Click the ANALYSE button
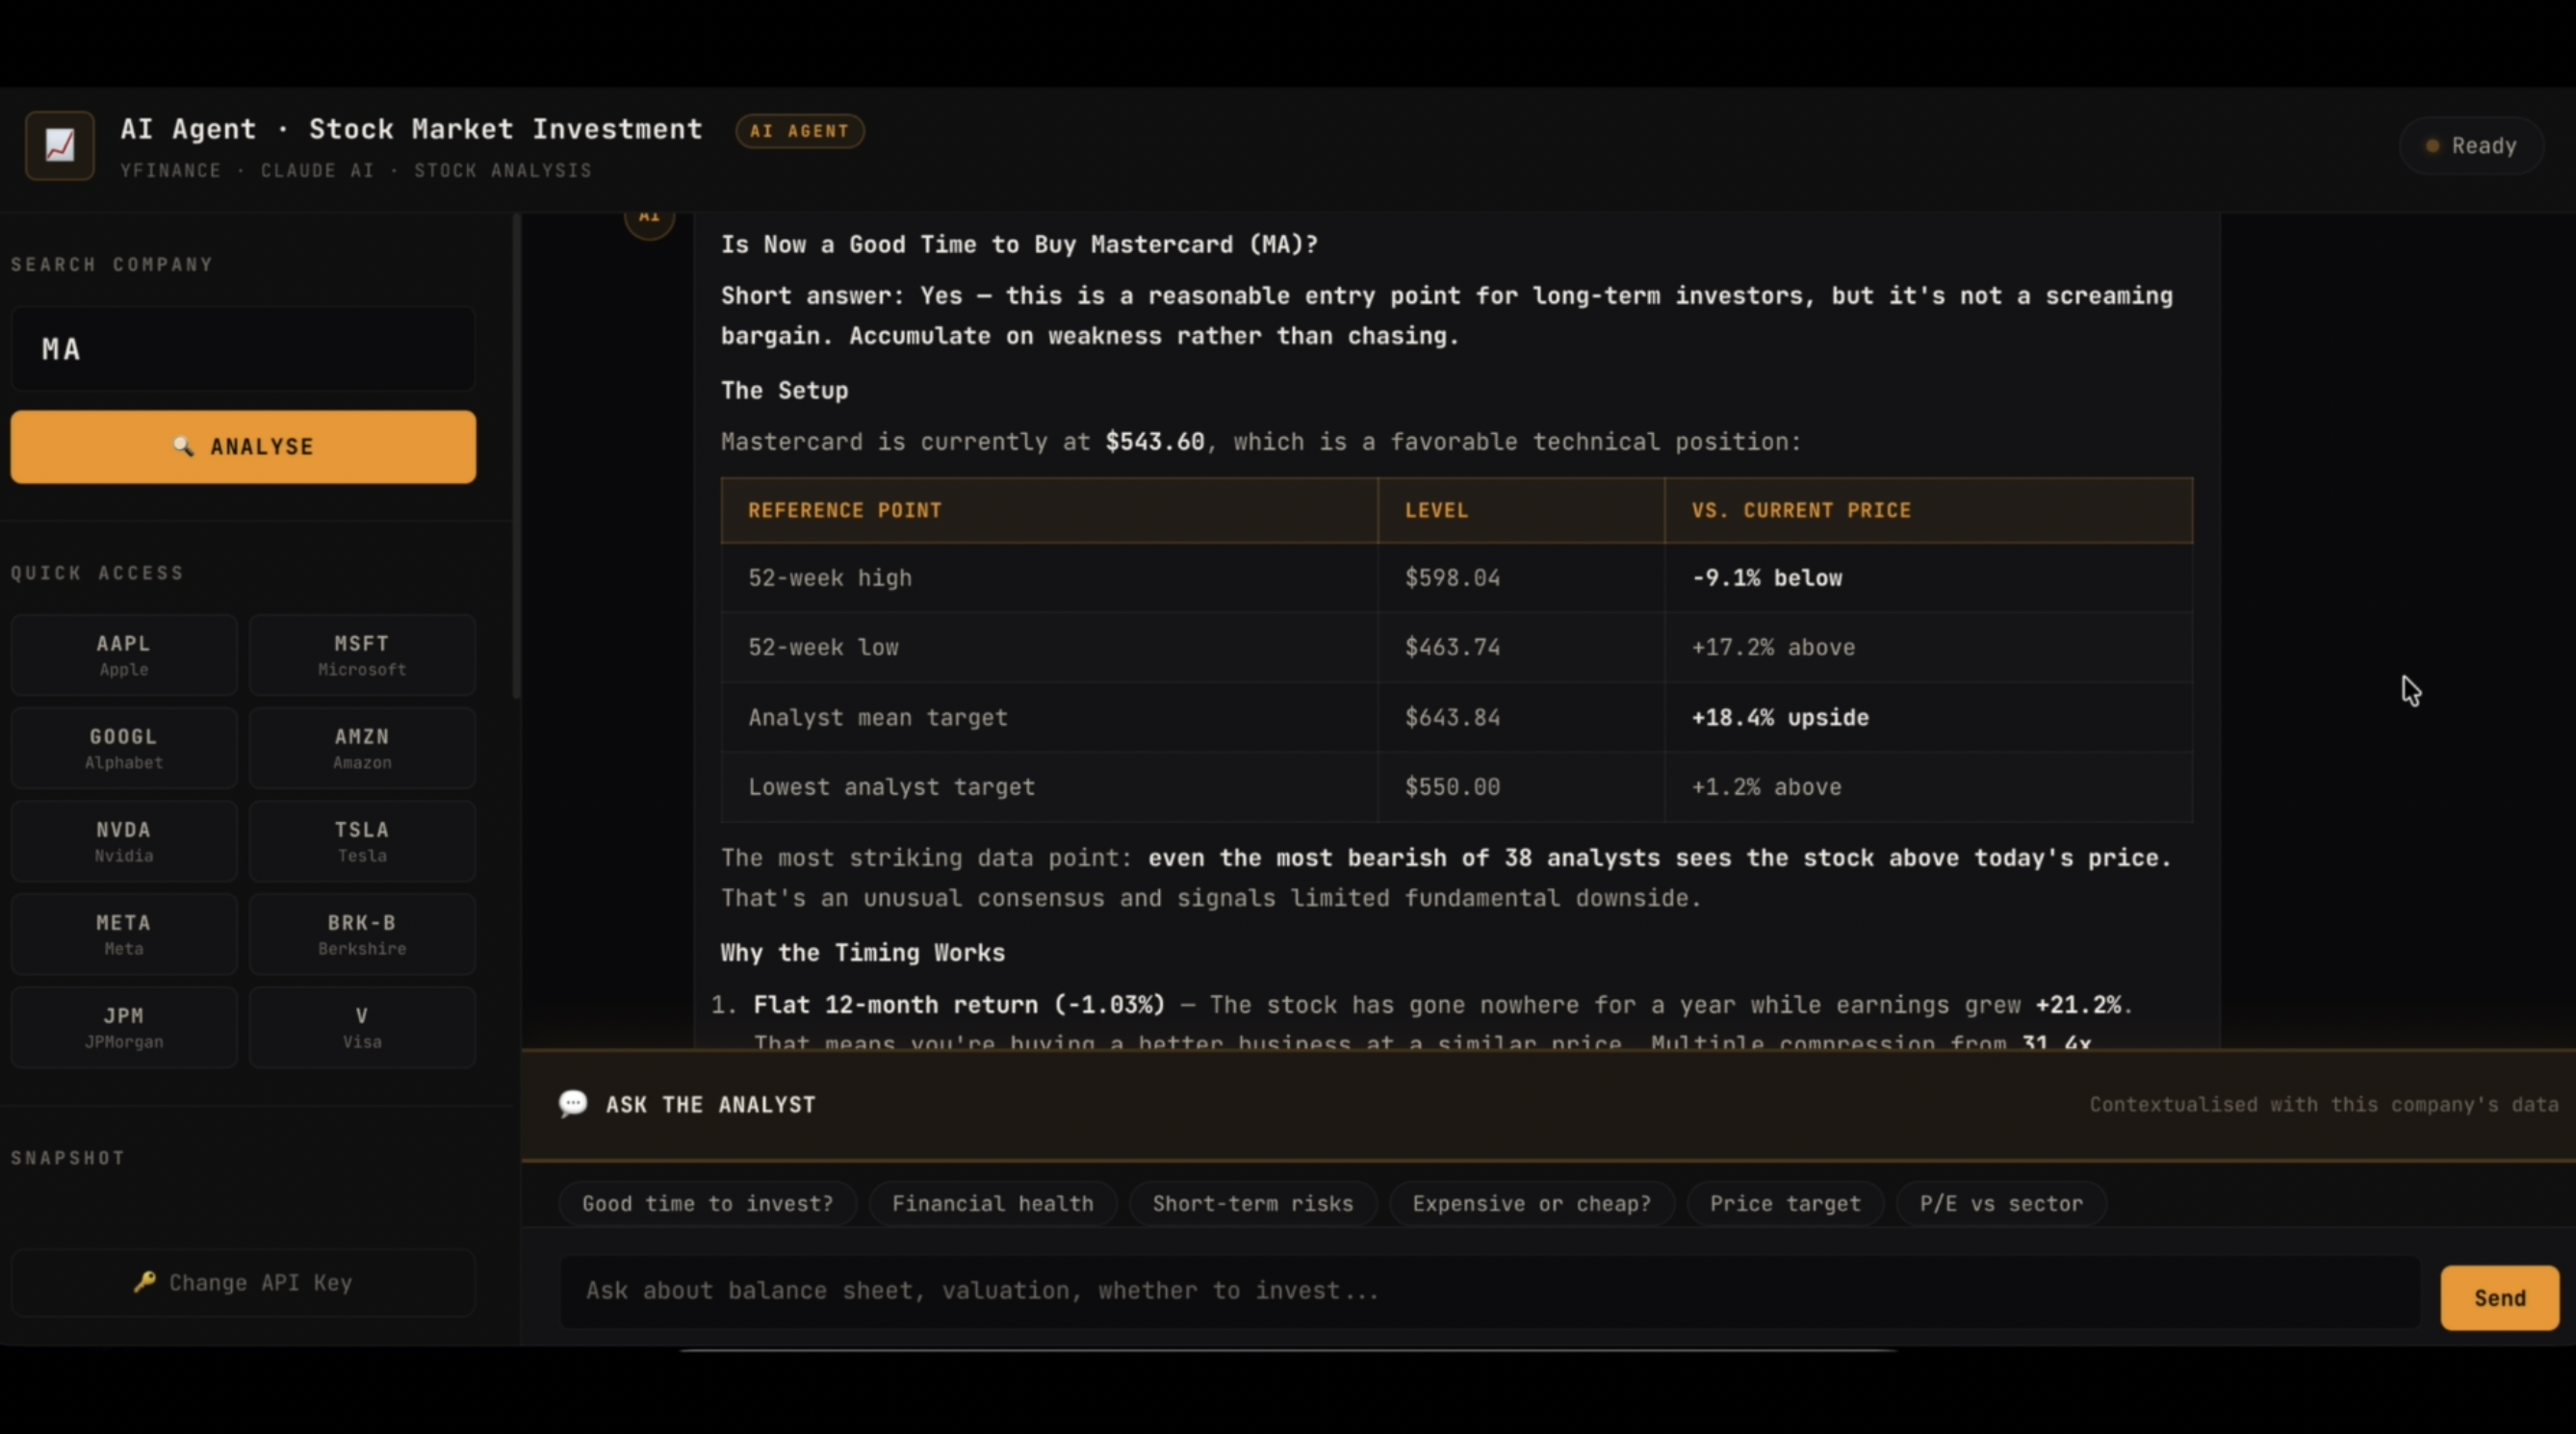The height and width of the screenshot is (1434, 2576). coord(243,447)
